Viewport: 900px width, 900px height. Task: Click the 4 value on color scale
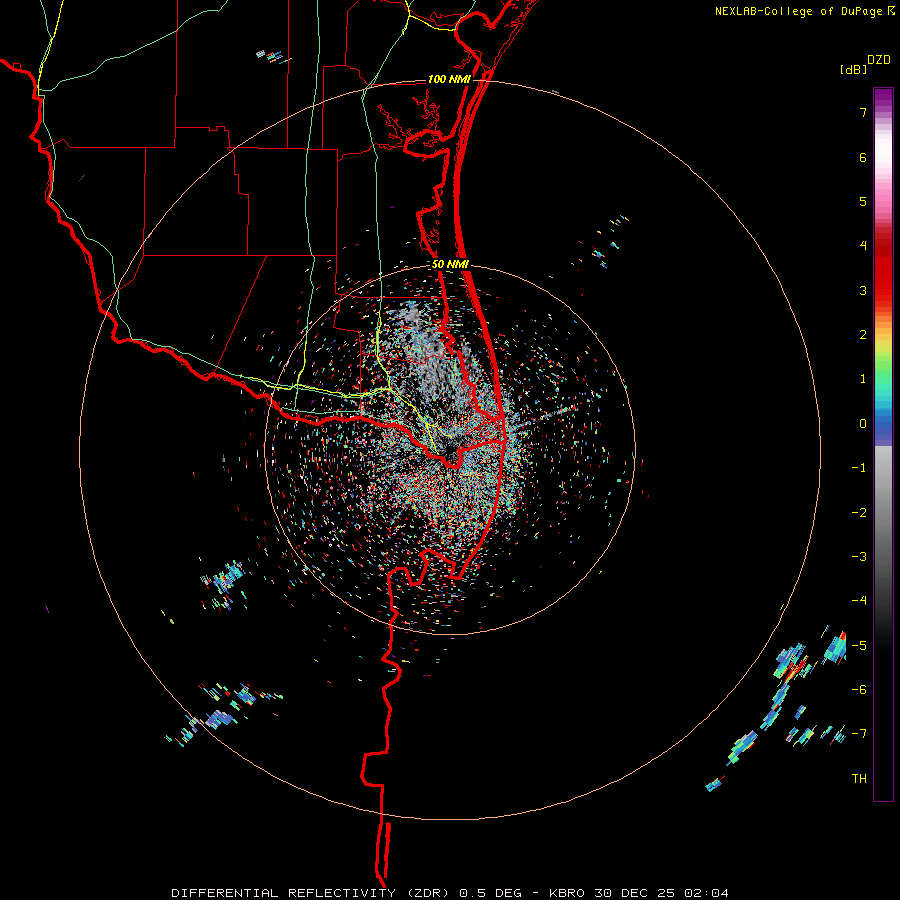pyautogui.click(x=863, y=246)
